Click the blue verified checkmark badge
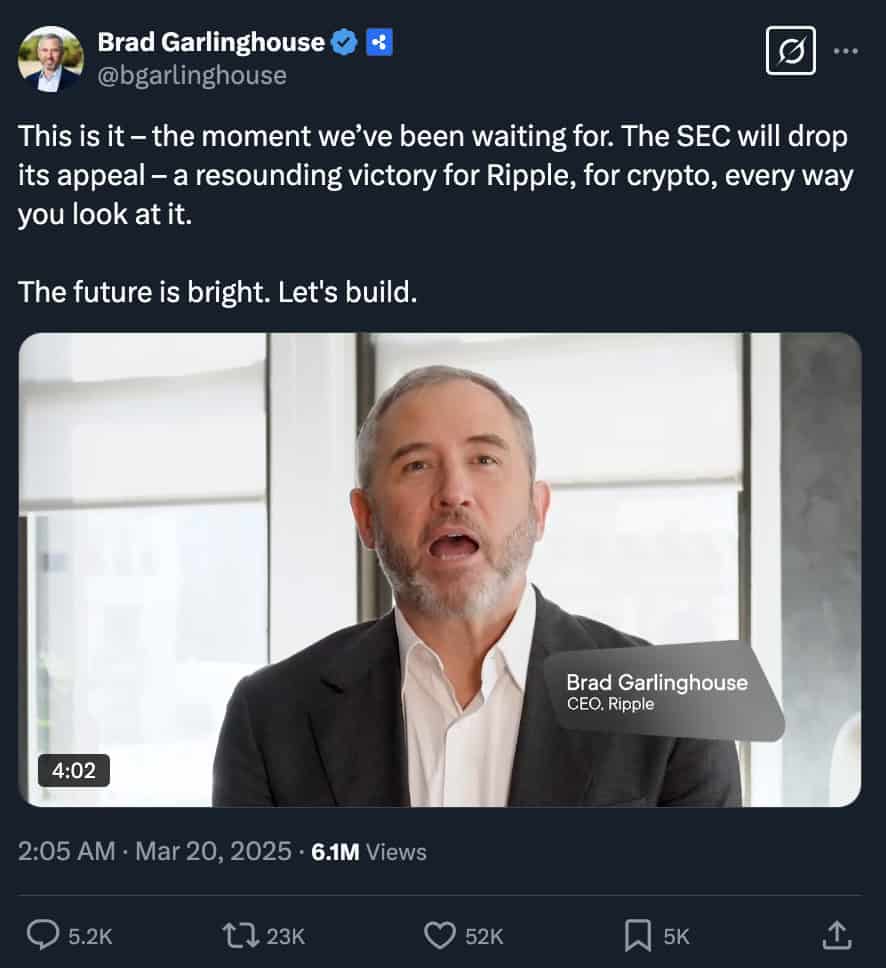This screenshot has height=968, width=886. point(345,42)
